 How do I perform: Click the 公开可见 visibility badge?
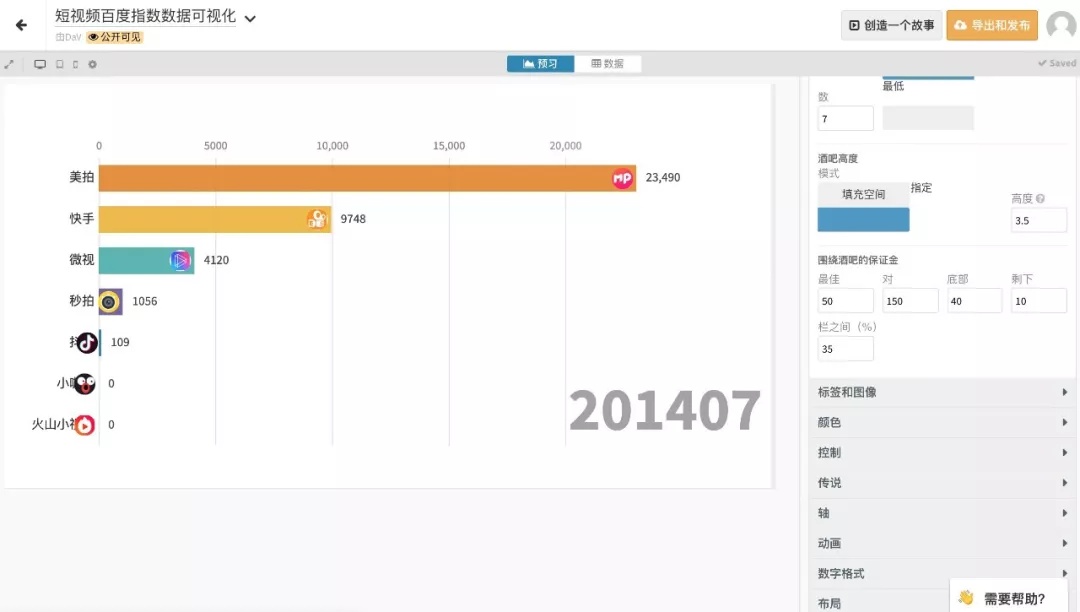coord(114,37)
